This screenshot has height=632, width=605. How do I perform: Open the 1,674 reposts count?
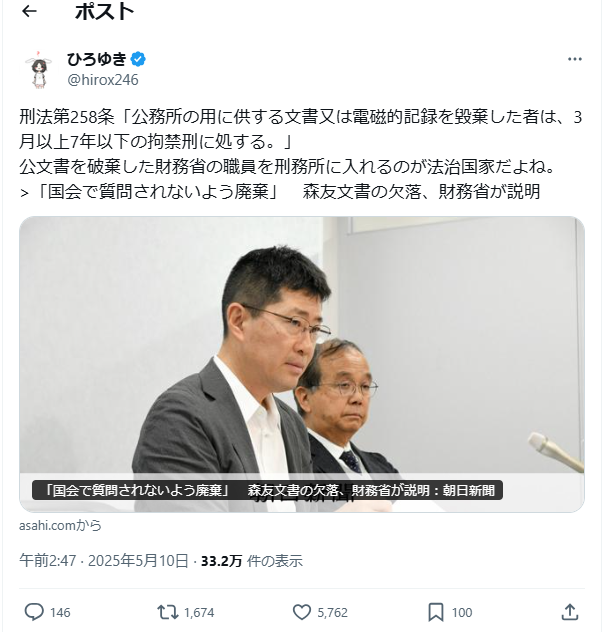point(199,613)
